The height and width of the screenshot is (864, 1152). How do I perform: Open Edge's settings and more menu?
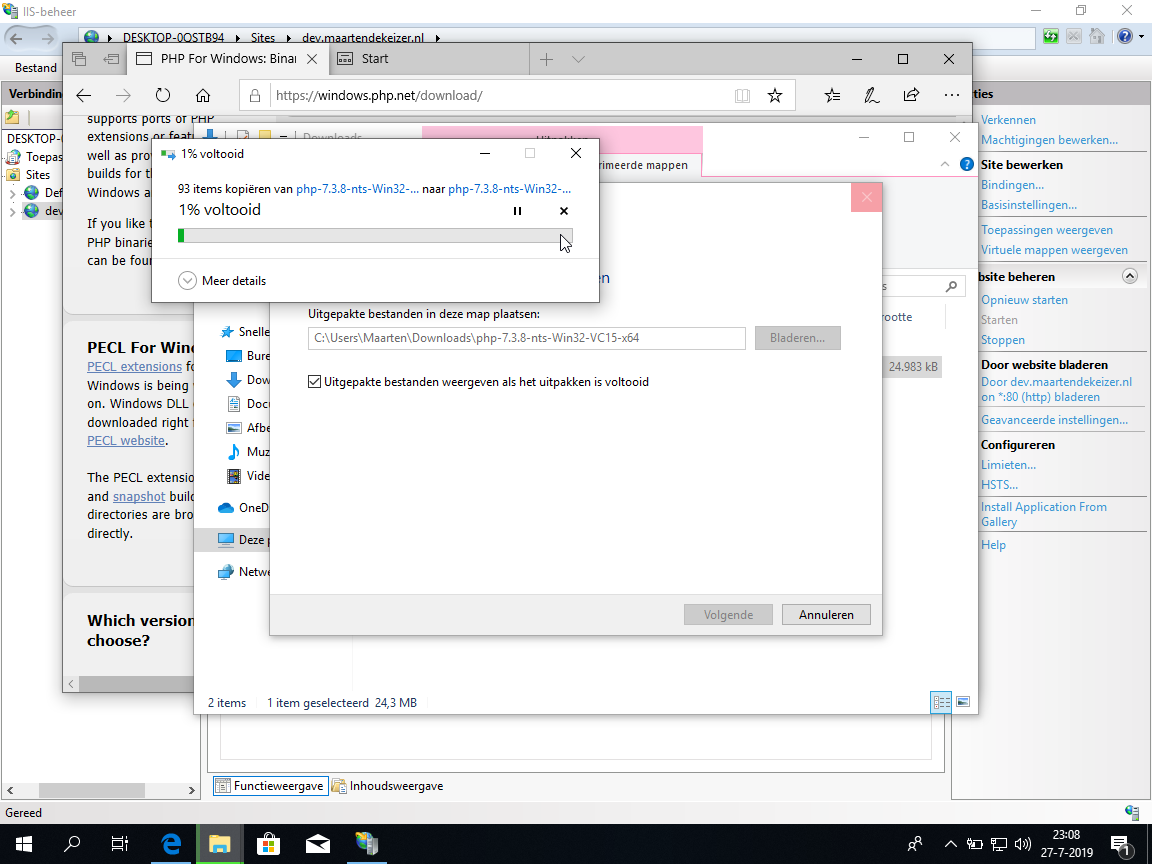(x=951, y=96)
